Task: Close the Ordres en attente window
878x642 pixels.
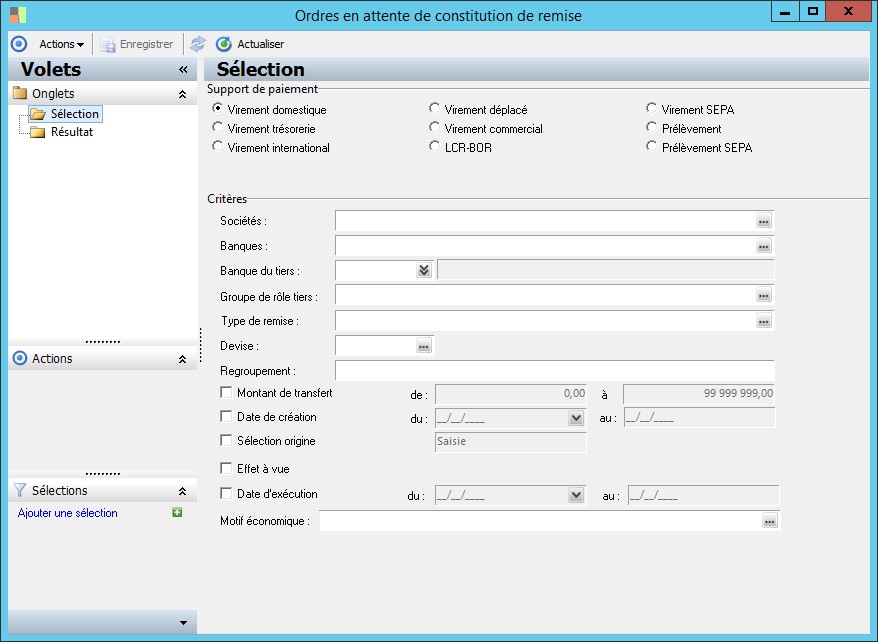Action: pos(848,12)
